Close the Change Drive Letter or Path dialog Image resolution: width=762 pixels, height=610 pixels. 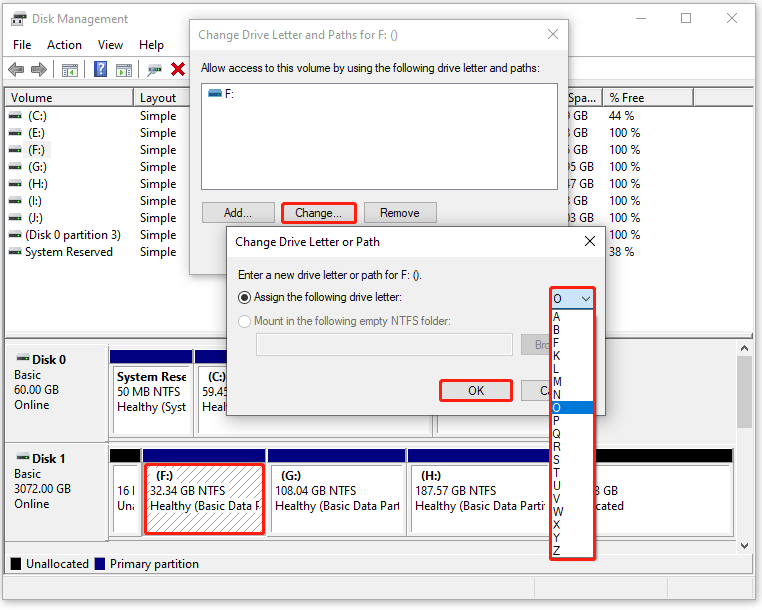(589, 241)
